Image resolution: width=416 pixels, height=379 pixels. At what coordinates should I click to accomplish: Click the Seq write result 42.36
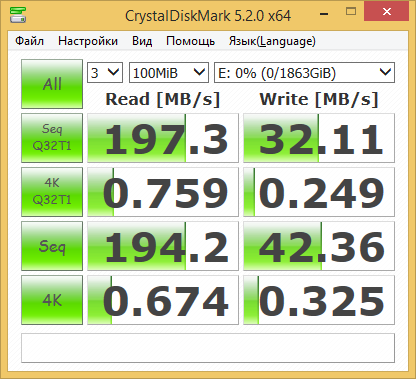coord(319,246)
